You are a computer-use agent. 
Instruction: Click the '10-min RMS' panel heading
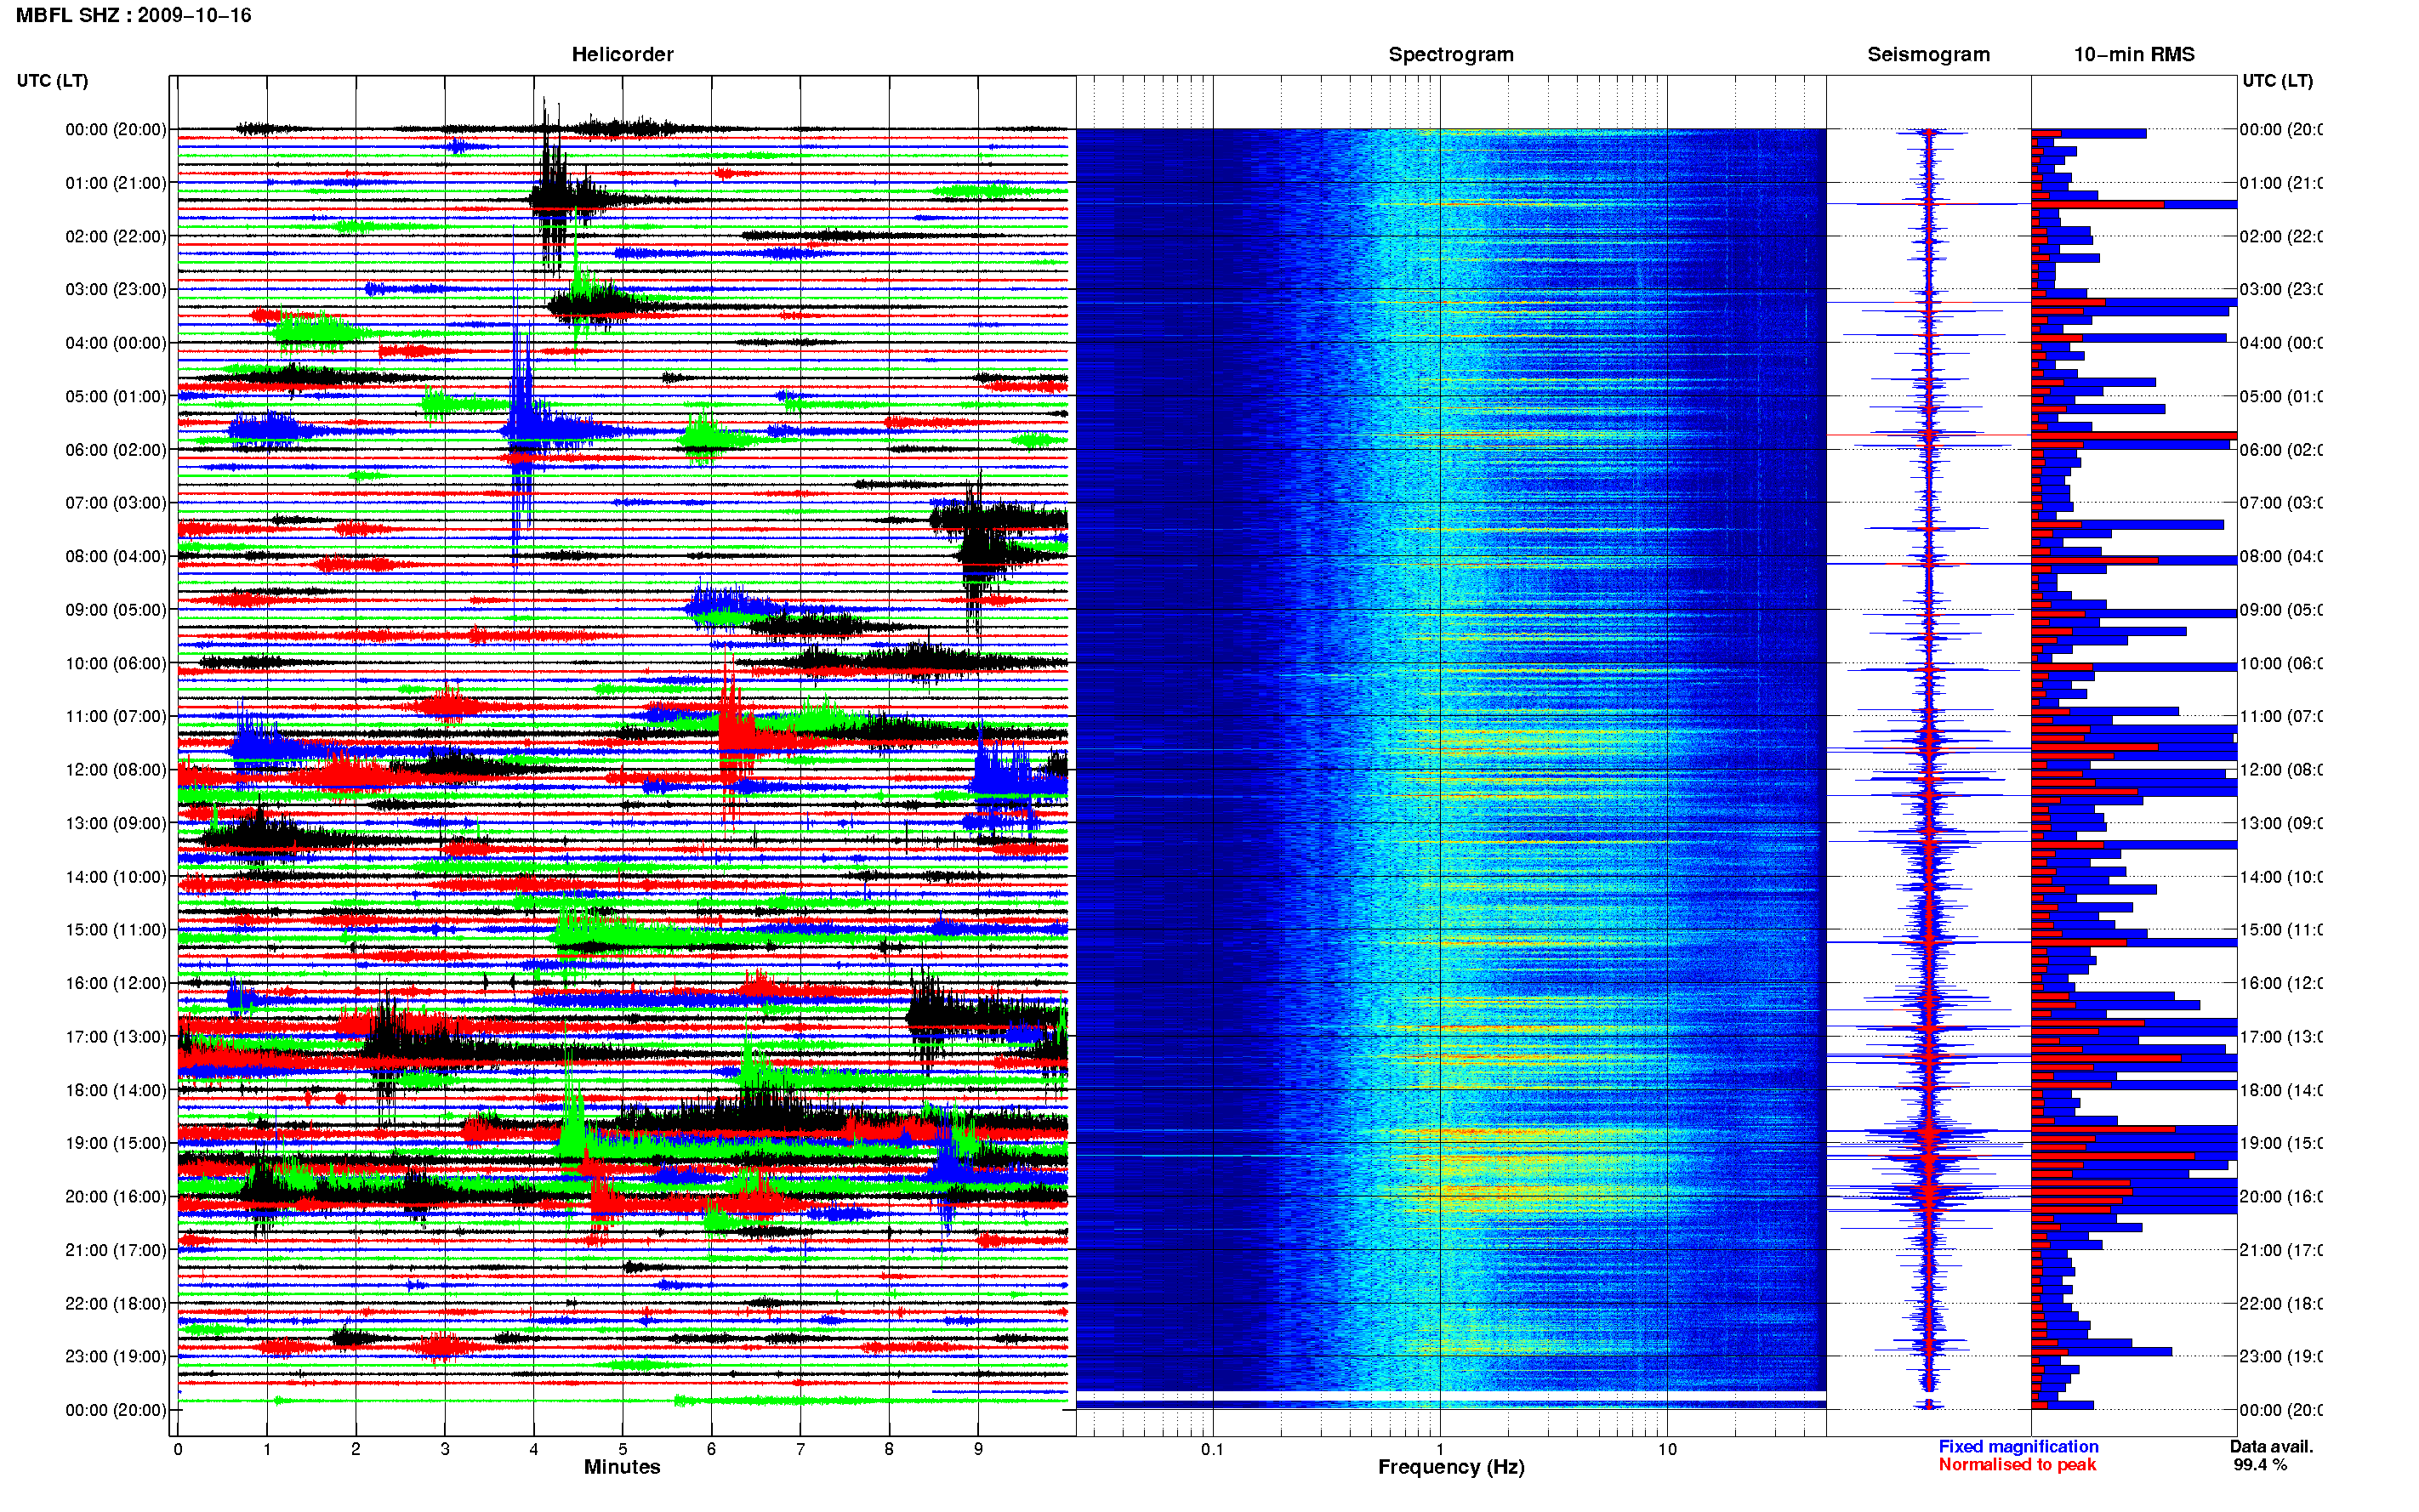pos(2133,54)
